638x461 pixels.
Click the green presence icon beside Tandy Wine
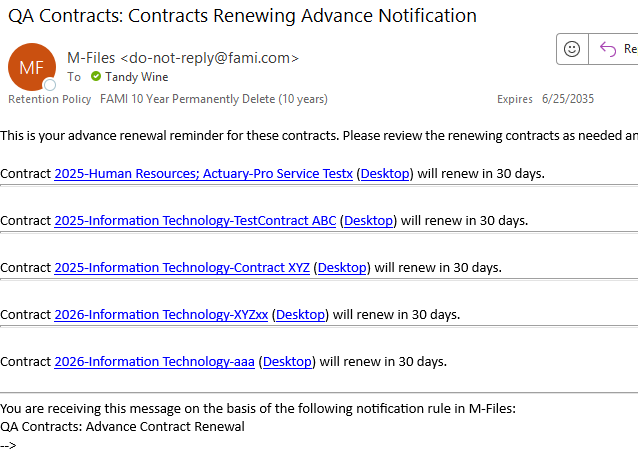pos(96,76)
